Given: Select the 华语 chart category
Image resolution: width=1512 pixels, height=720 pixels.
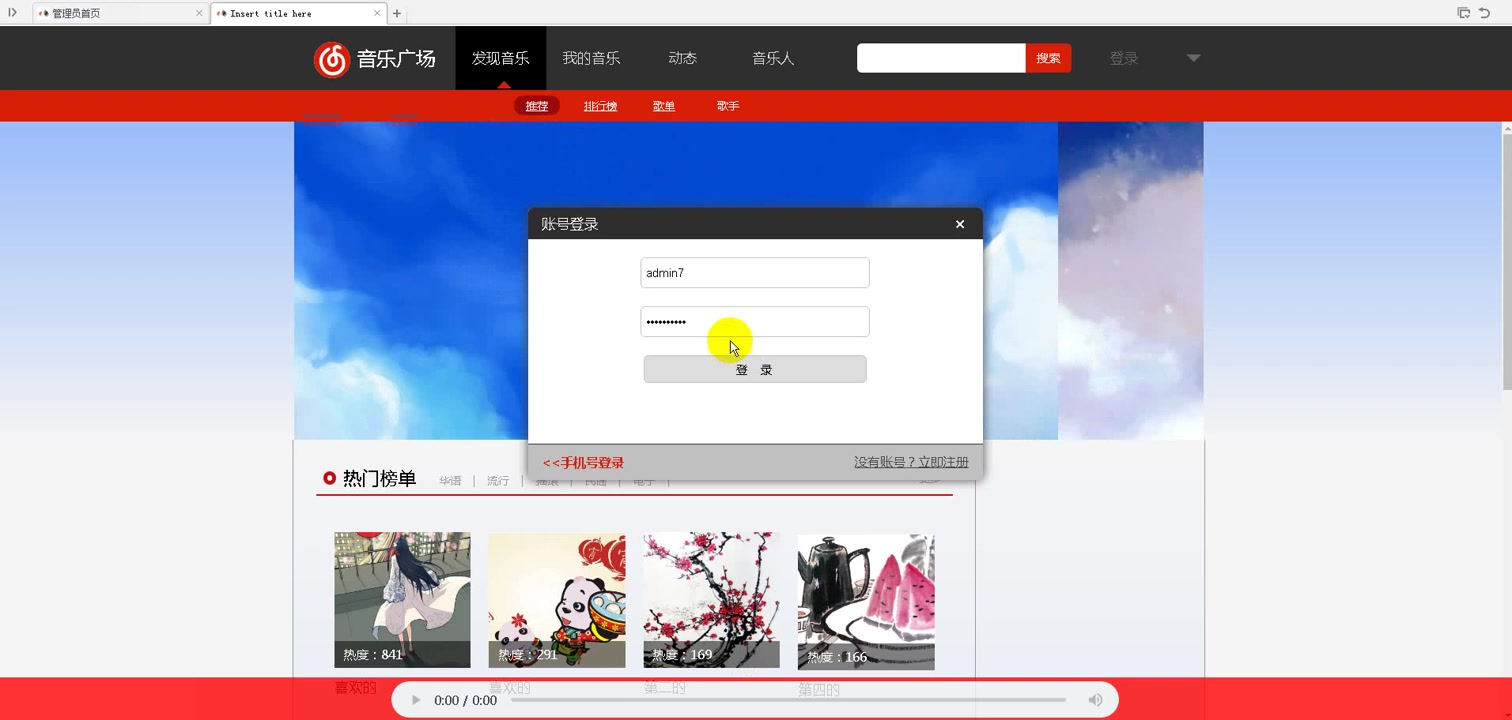Looking at the screenshot, I should pyautogui.click(x=450, y=481).
